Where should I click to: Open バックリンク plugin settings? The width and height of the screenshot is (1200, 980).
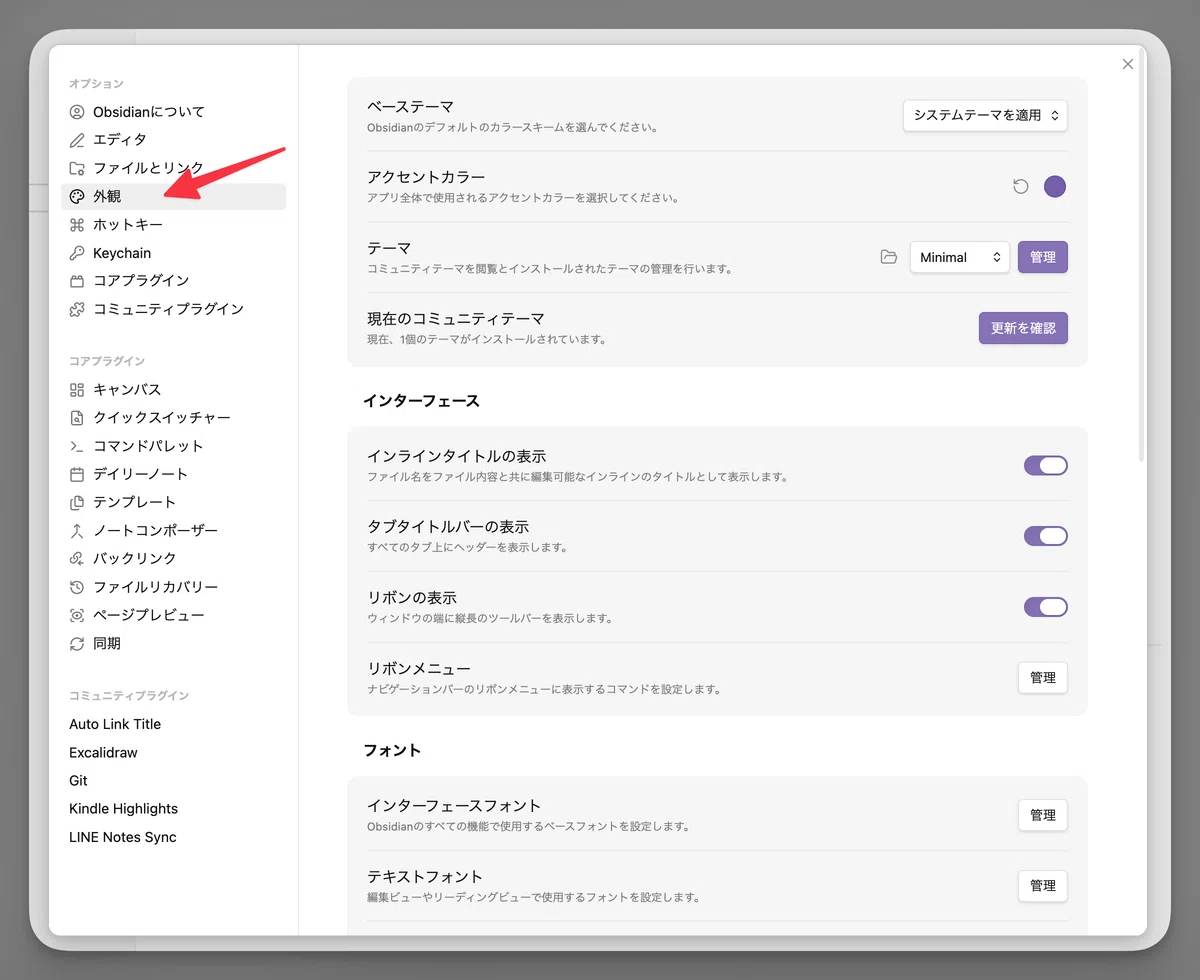pyautogui.click(x=173, y=559)
